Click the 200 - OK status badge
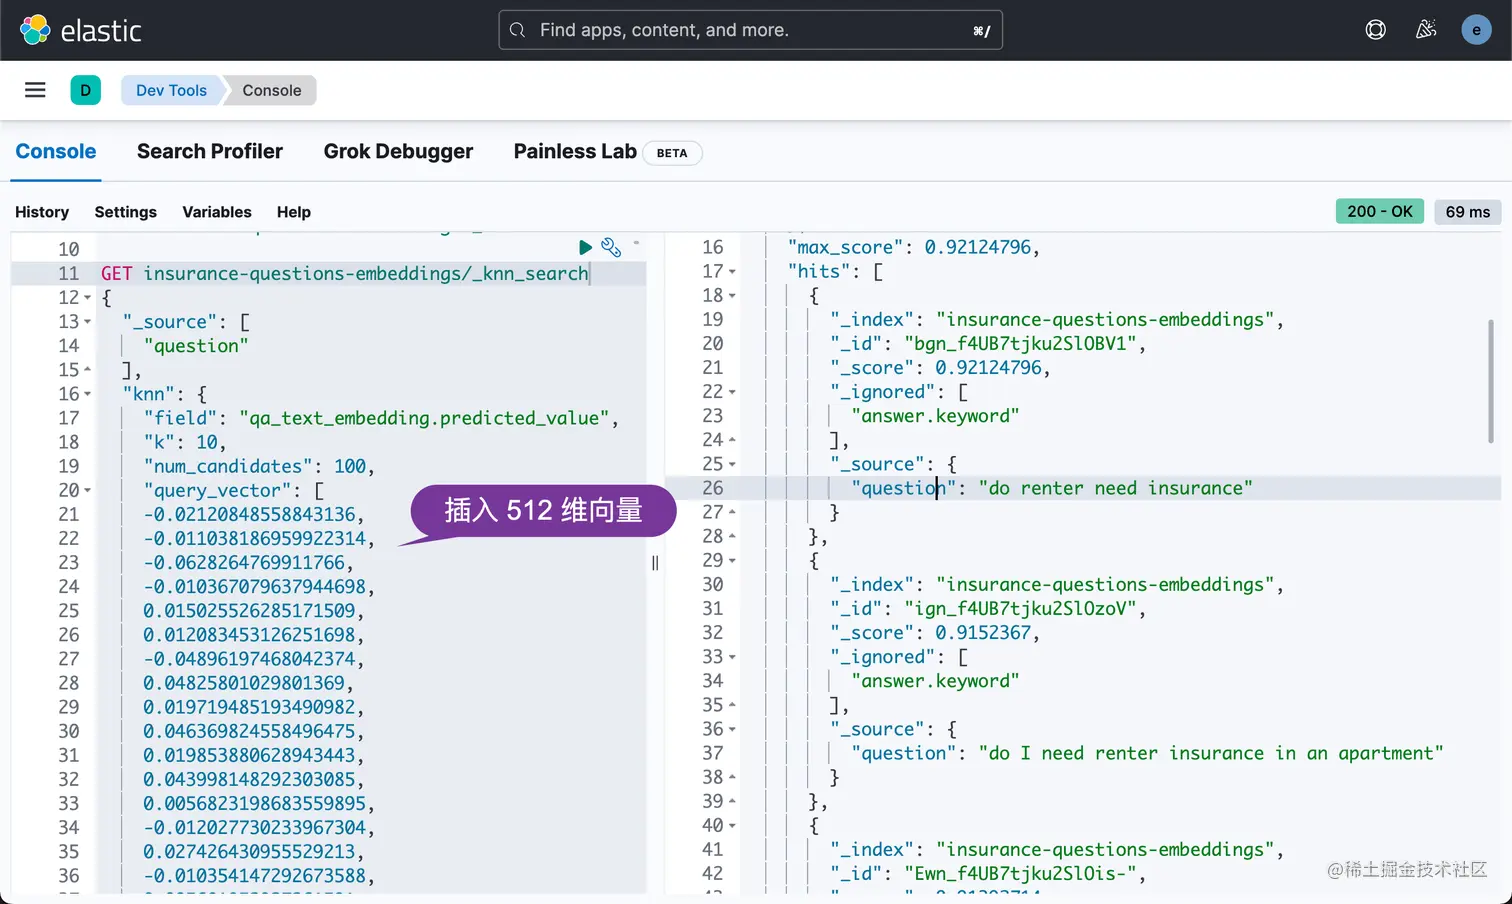Image resolution: width=1512 pixels, height=904 pixels. click(x=1380, y=211)
